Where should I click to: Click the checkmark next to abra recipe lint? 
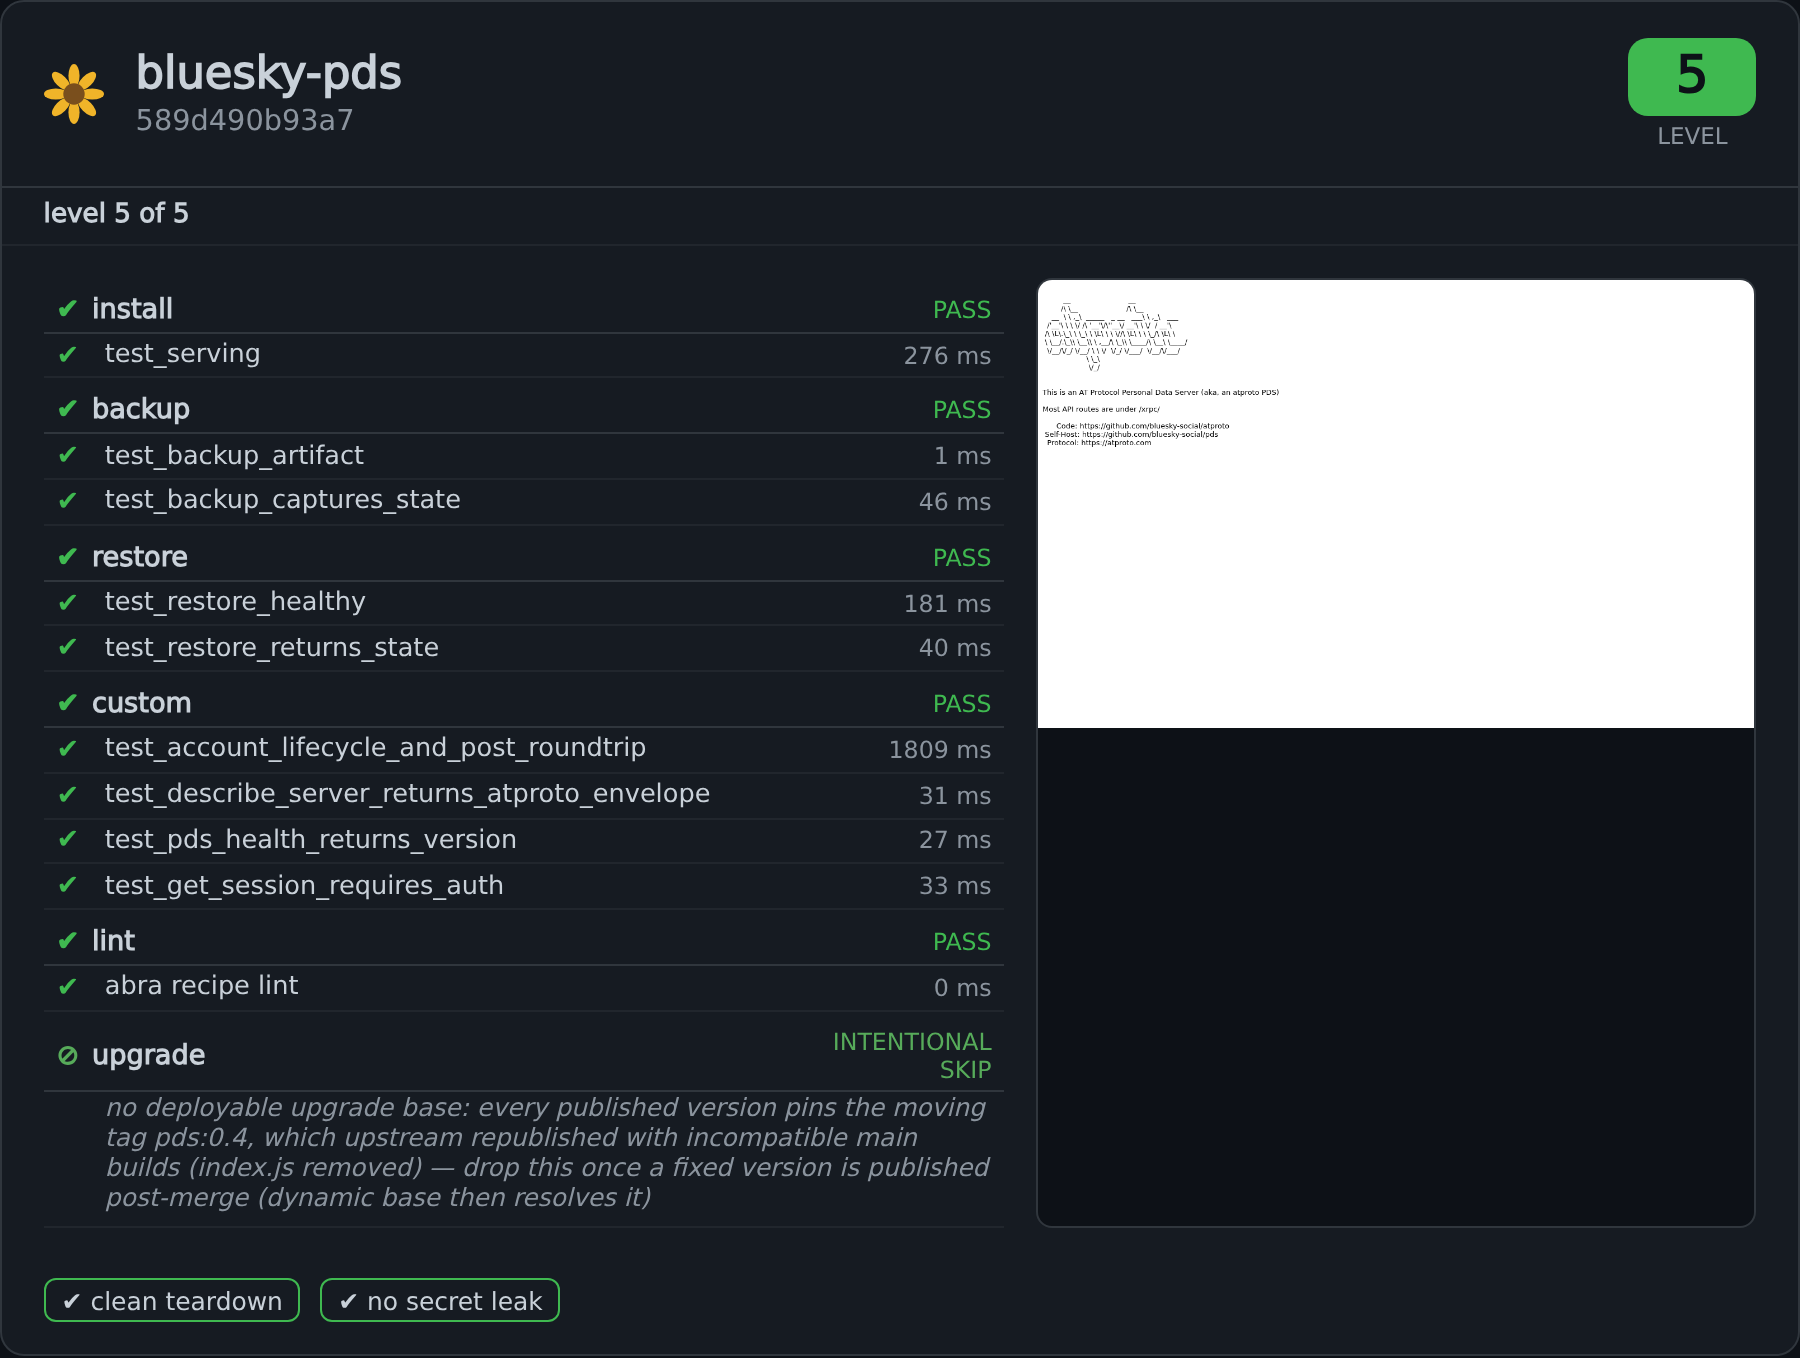point(68,987)
